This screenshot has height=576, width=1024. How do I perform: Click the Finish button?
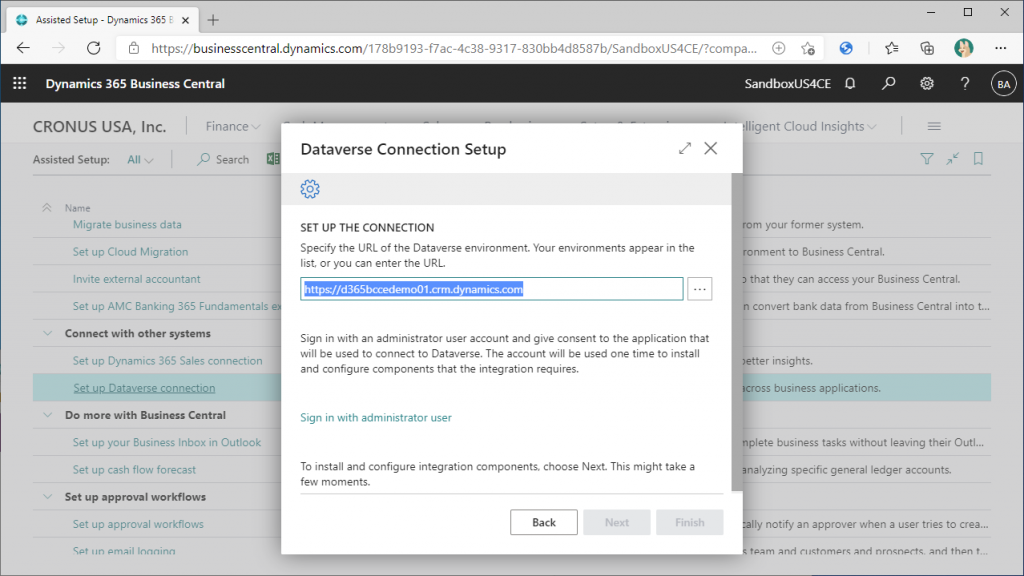(x=690, y=522)
